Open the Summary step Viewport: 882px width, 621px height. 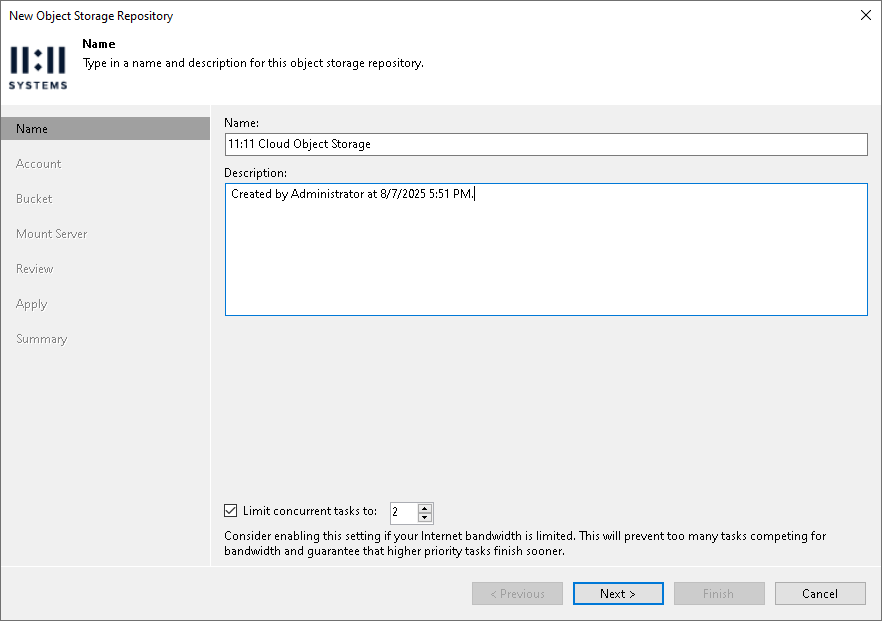pos(42,339)
